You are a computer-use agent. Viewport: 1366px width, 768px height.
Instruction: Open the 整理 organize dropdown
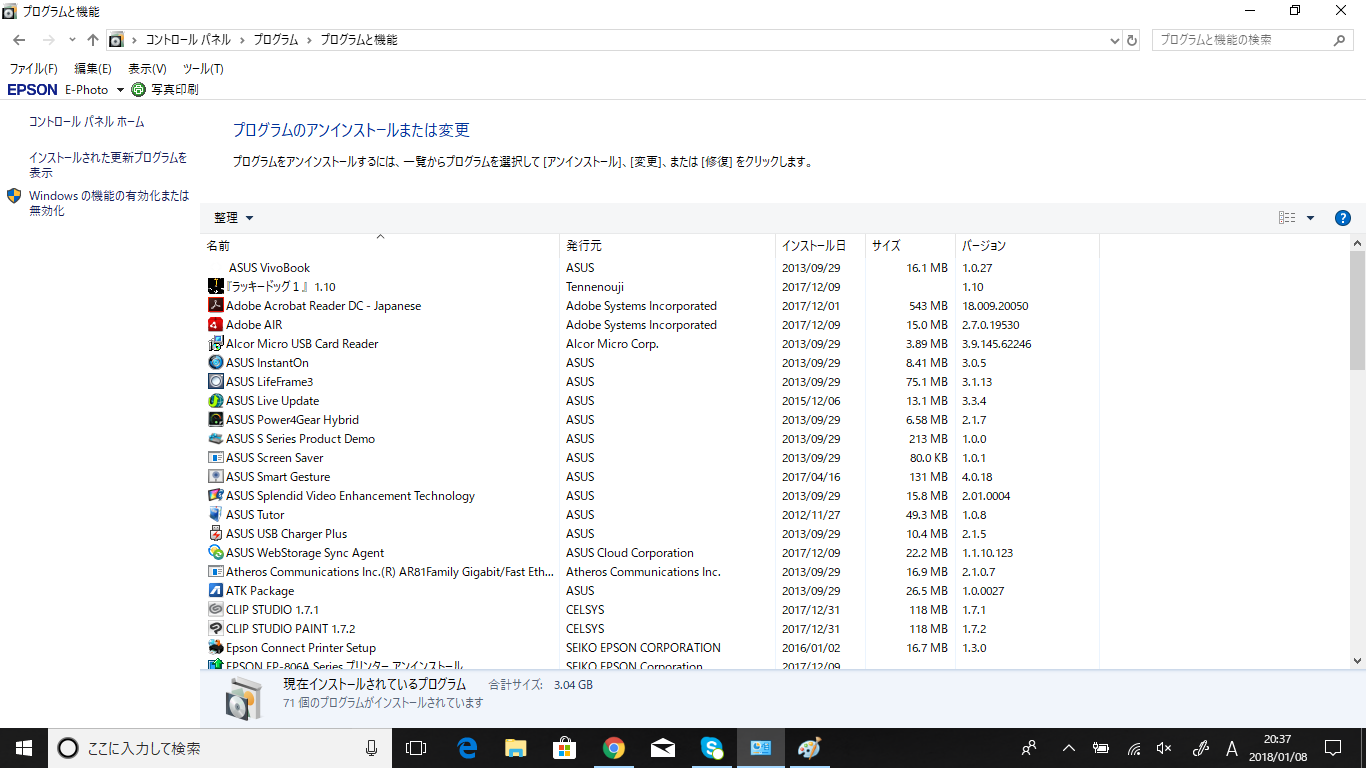coord(233,218)
